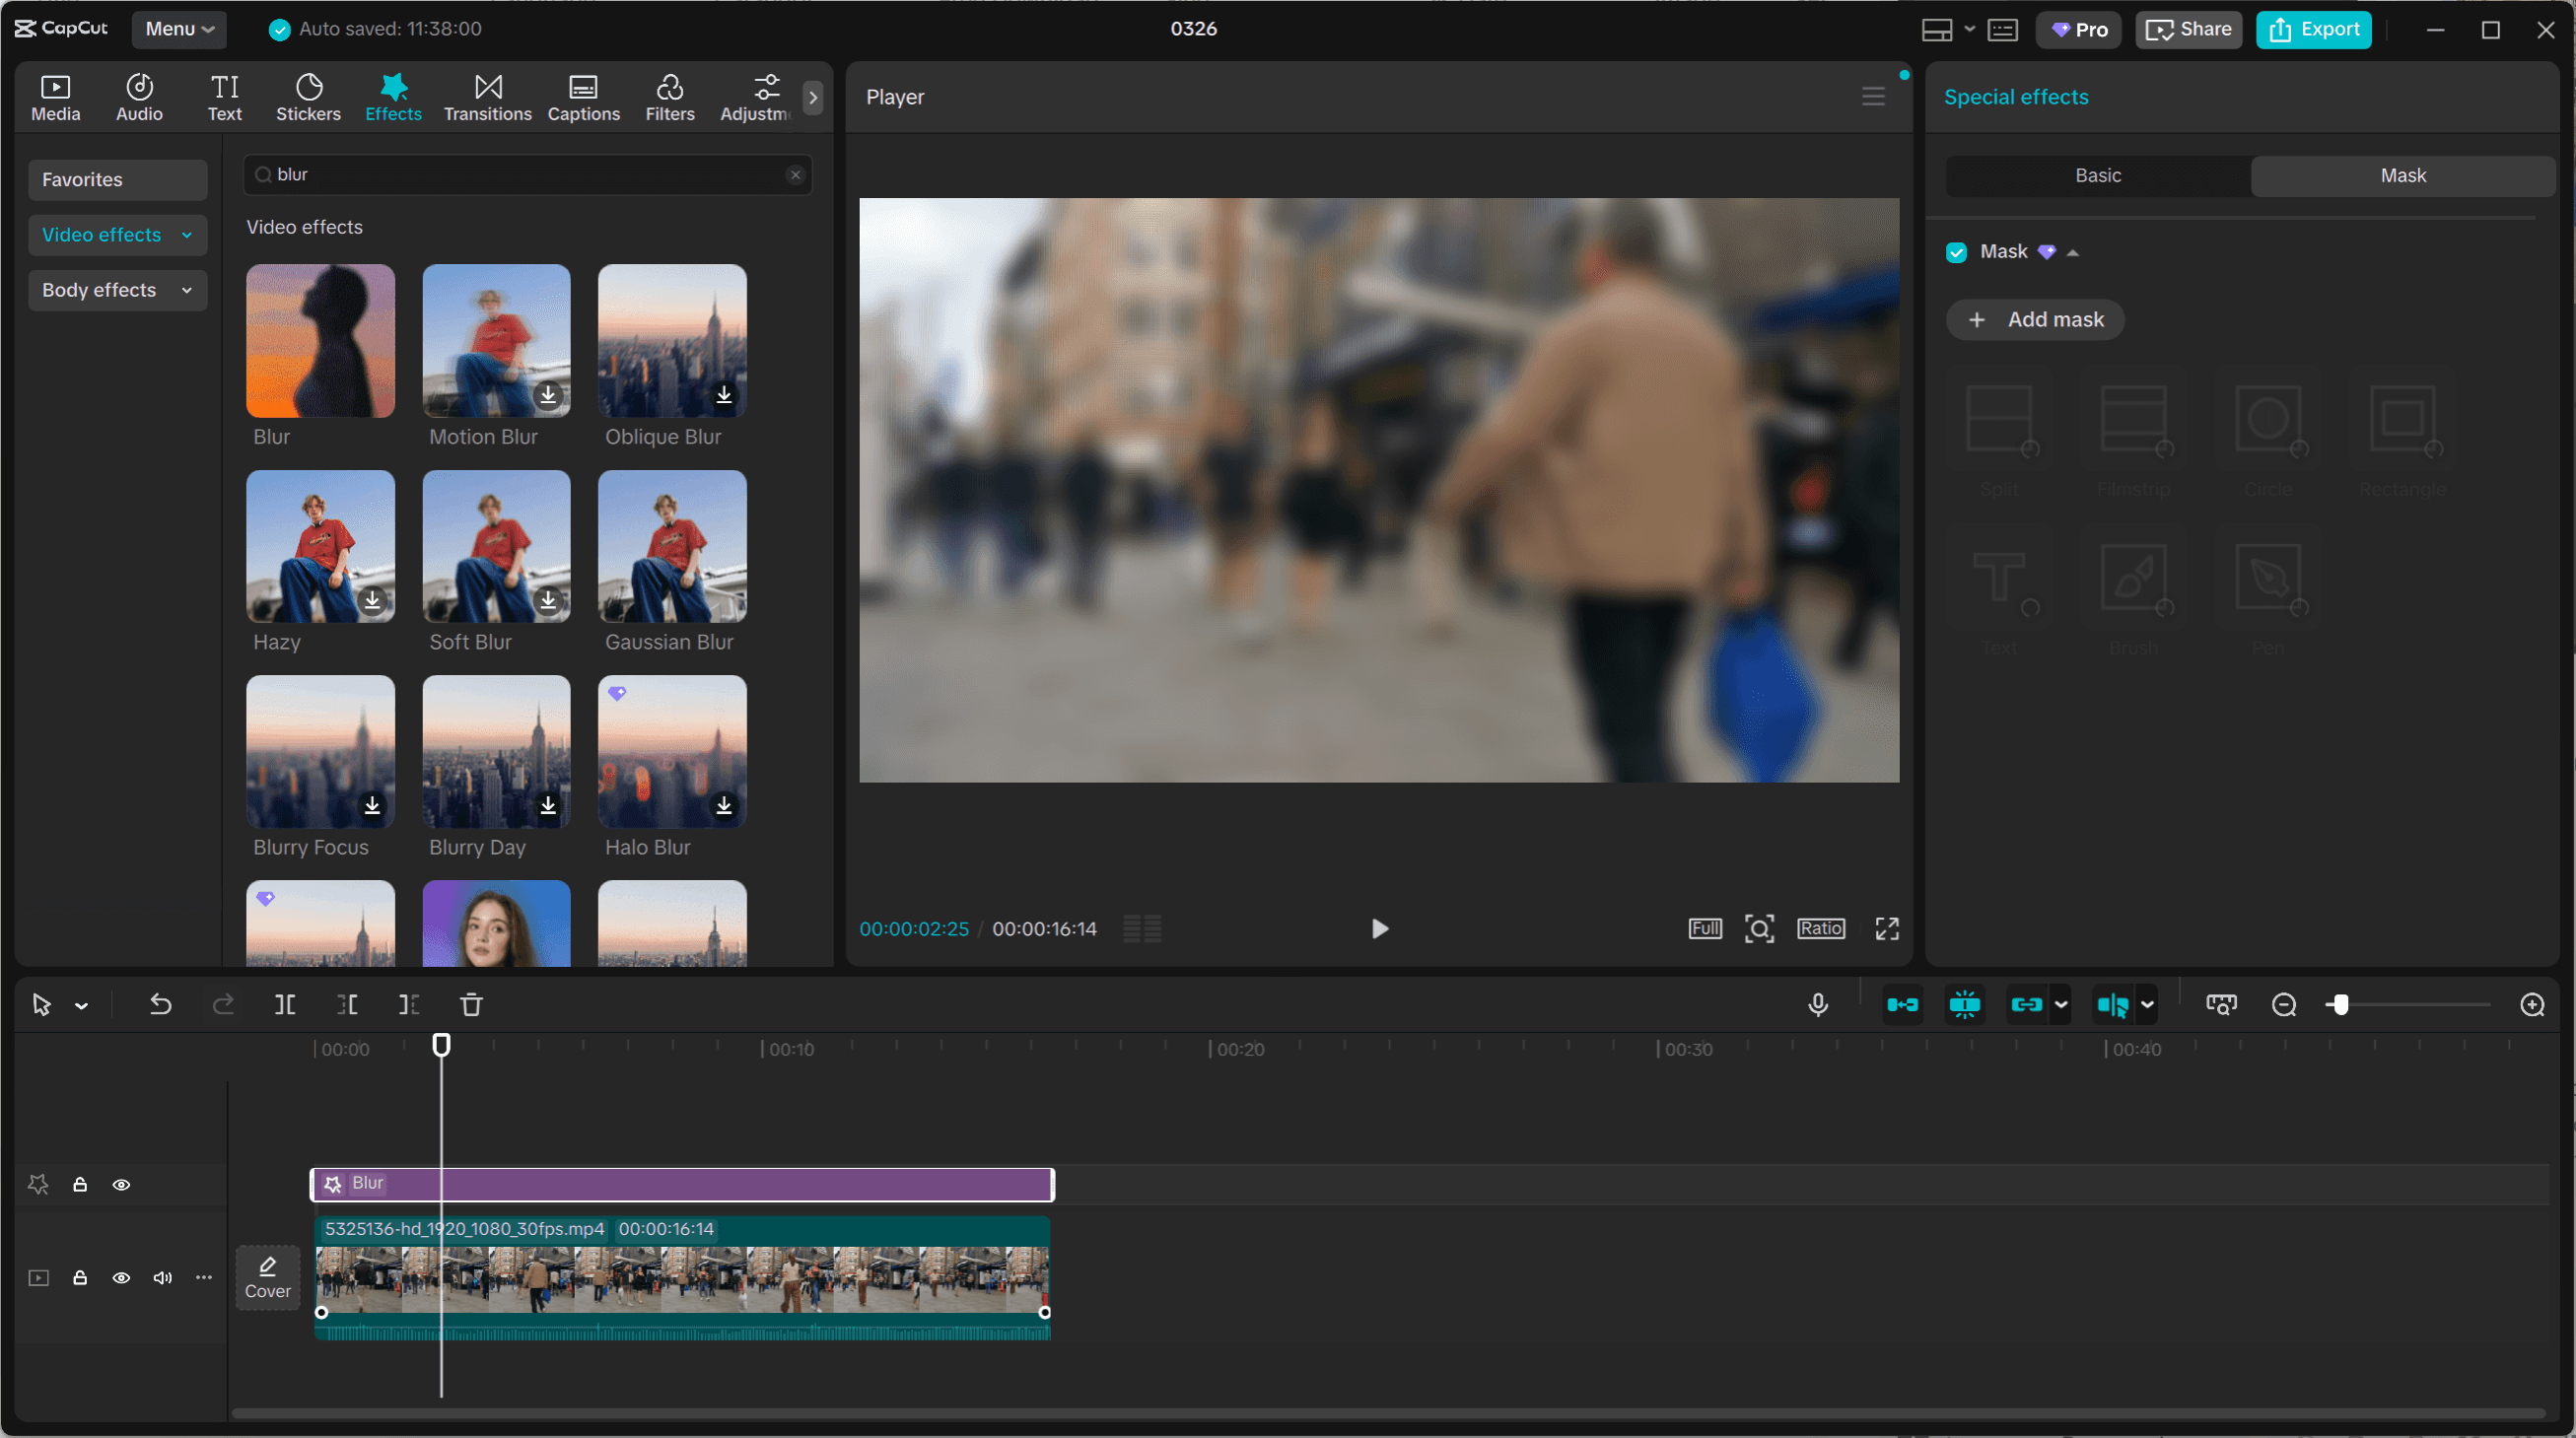Toggle visibility of the Blur effect track
The height and width of the screenshot is (1438, 2576).
pos(122,1184)
